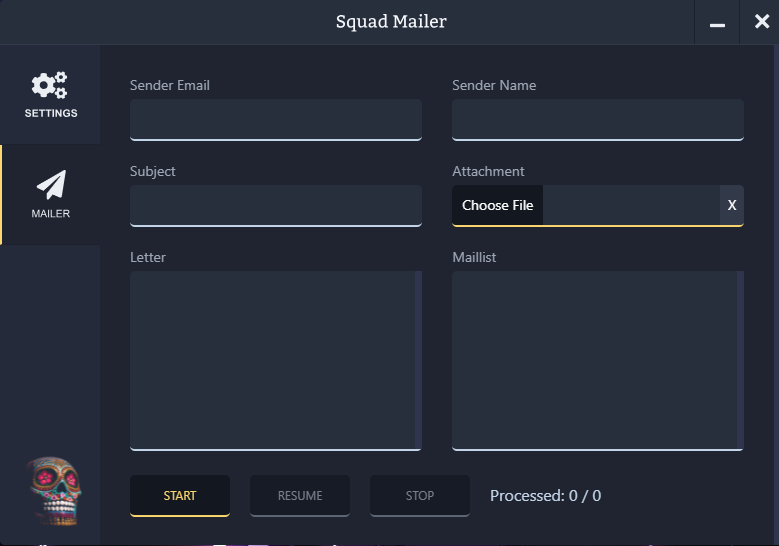
Task: Click inside the Maillist text area
Action: 593,360
